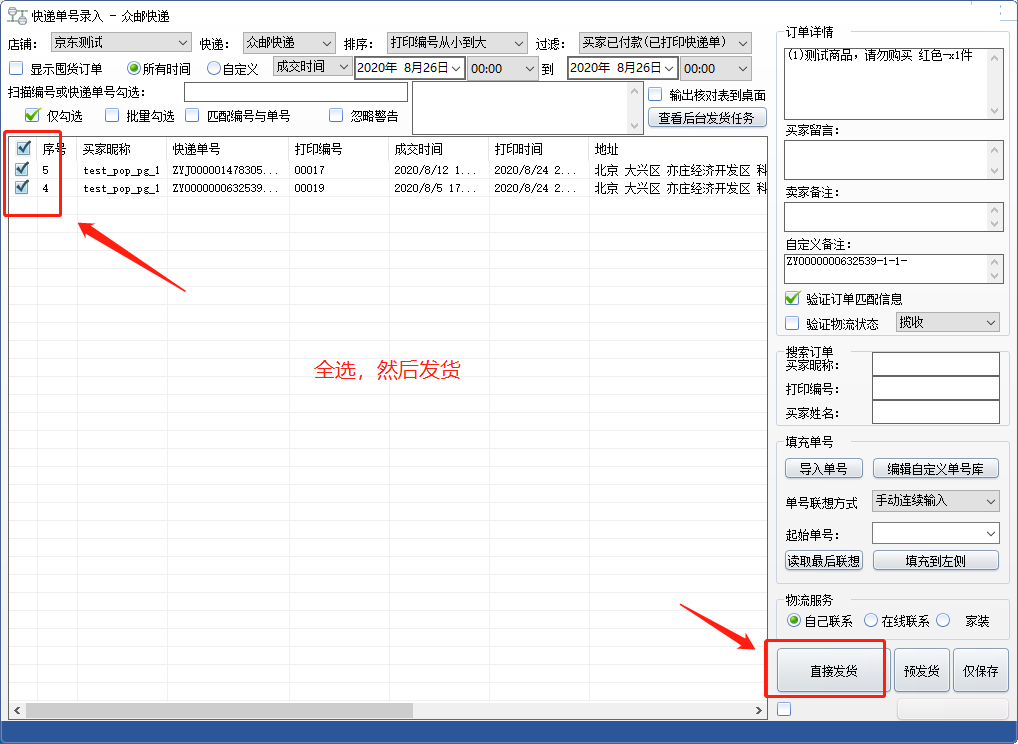Click the 仅保存 button
Viewport: 1018px width, 744px height.
coord(980,671)
